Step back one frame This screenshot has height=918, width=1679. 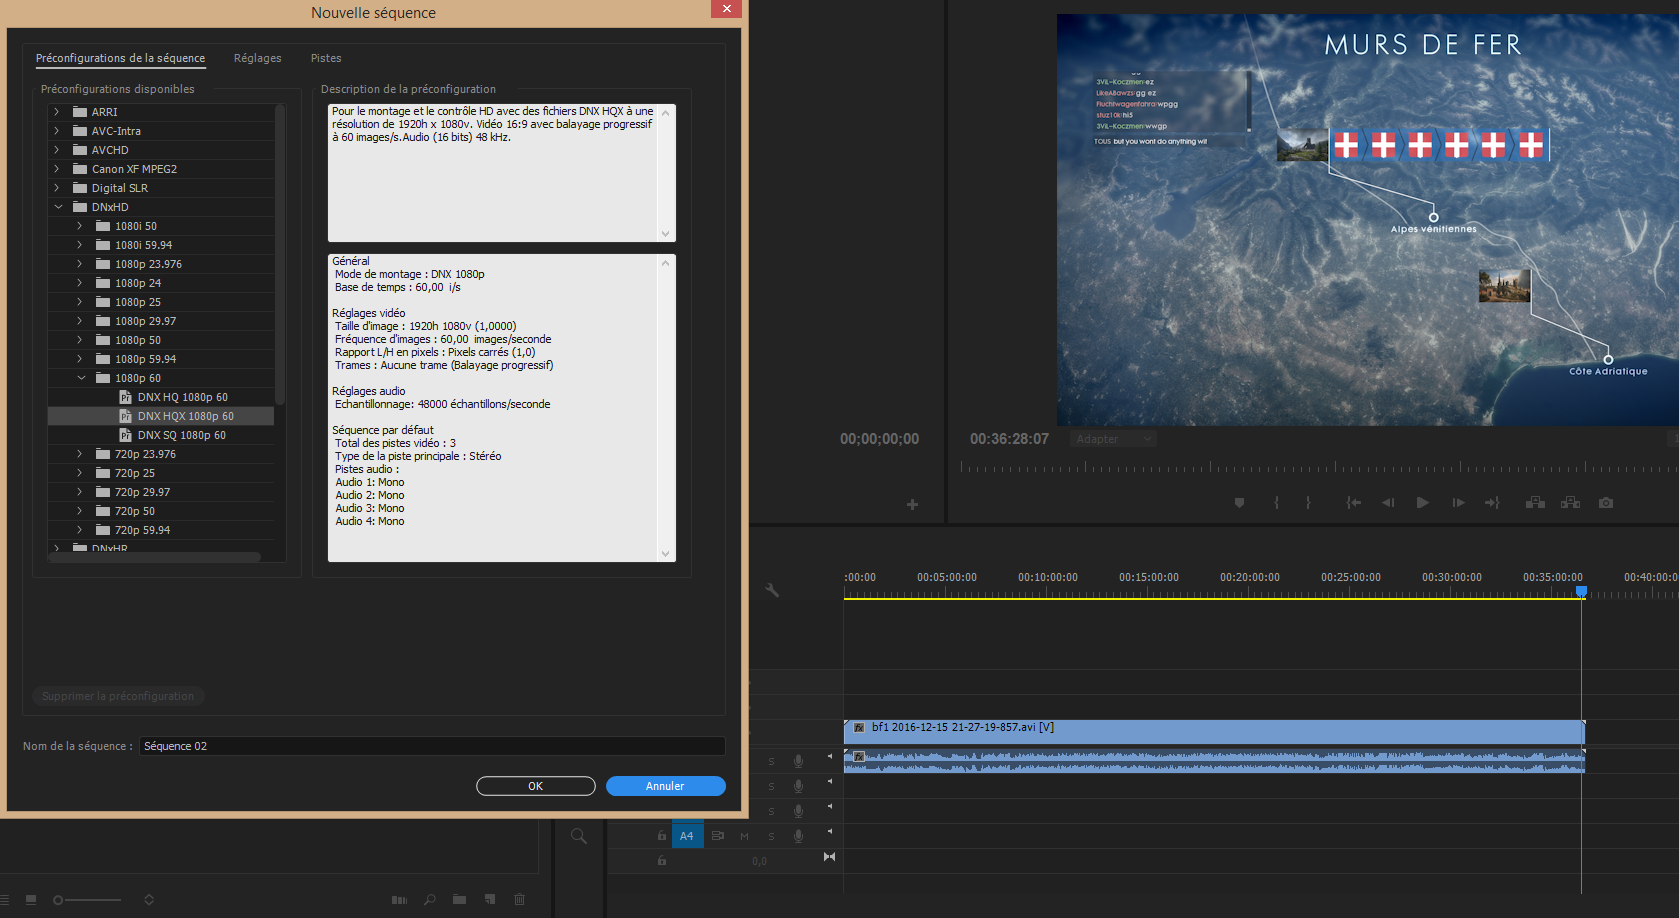coord(1388,503)
